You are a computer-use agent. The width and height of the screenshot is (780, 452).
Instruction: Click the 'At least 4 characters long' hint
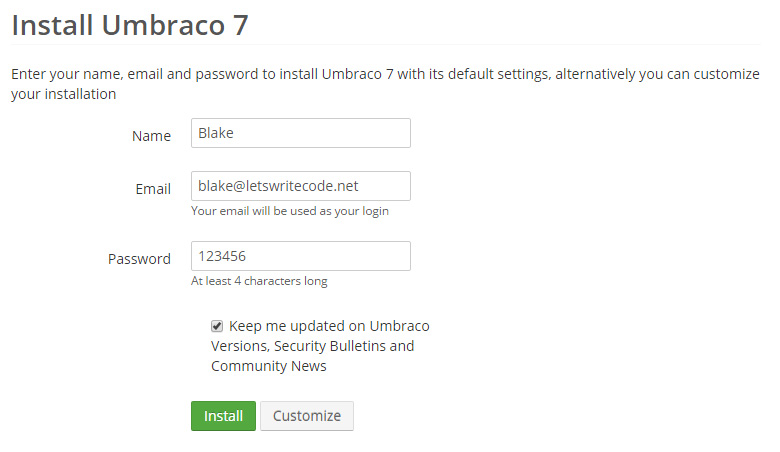pyautogui.click(x=259, y=281)
